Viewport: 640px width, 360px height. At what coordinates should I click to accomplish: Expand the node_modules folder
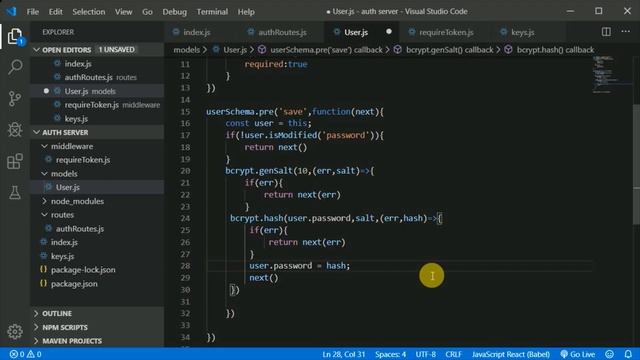(x=97, y=201)
